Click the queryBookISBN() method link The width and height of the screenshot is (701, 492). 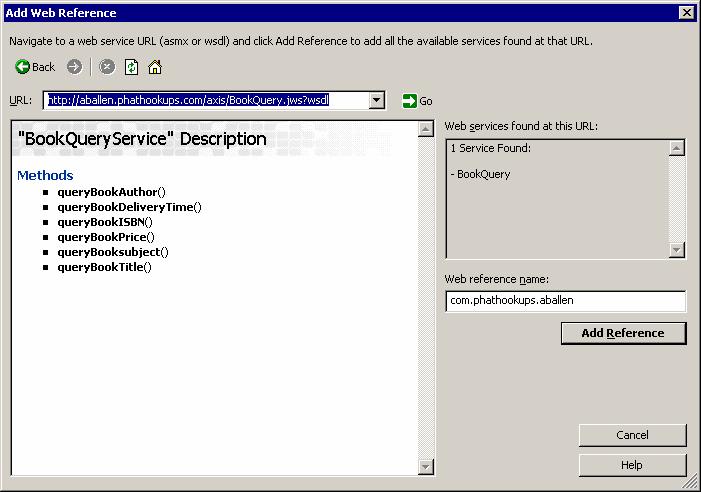pyautogui.click(x=105, y=222)
